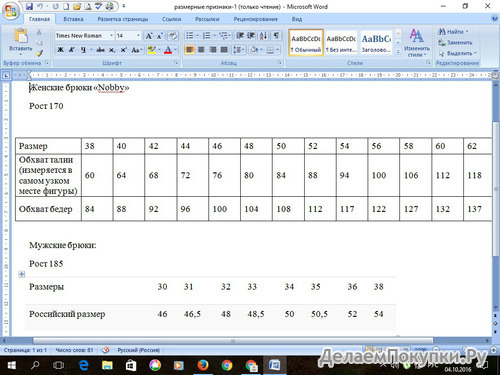
Task: Click the sort A-Z icon
Action: 263,35
